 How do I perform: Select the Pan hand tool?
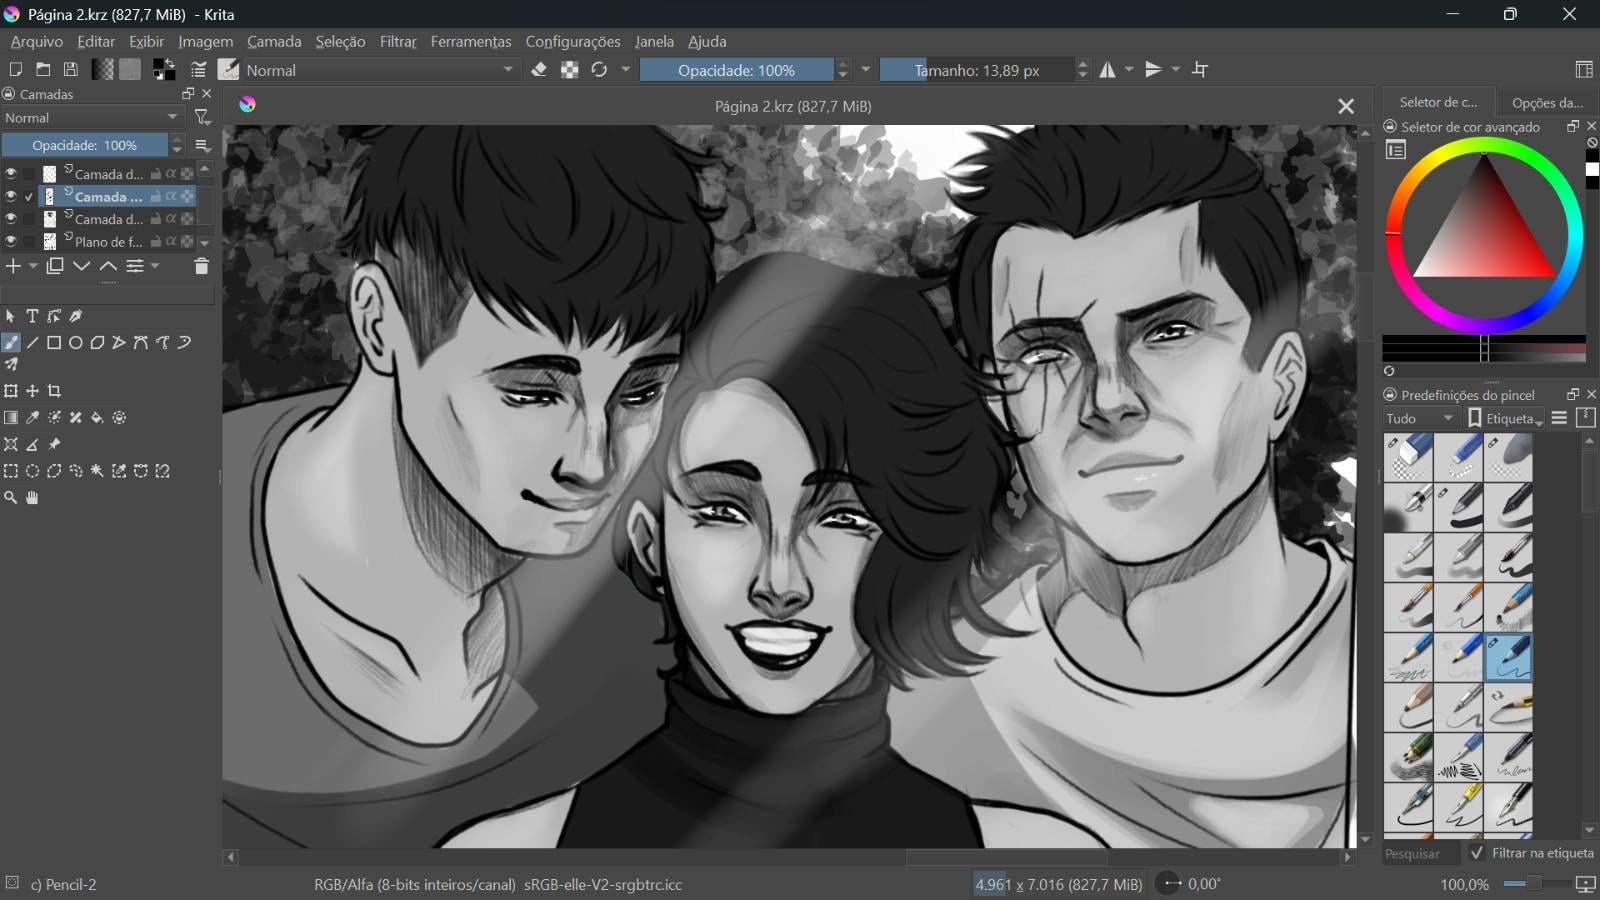tap(32, 498)
